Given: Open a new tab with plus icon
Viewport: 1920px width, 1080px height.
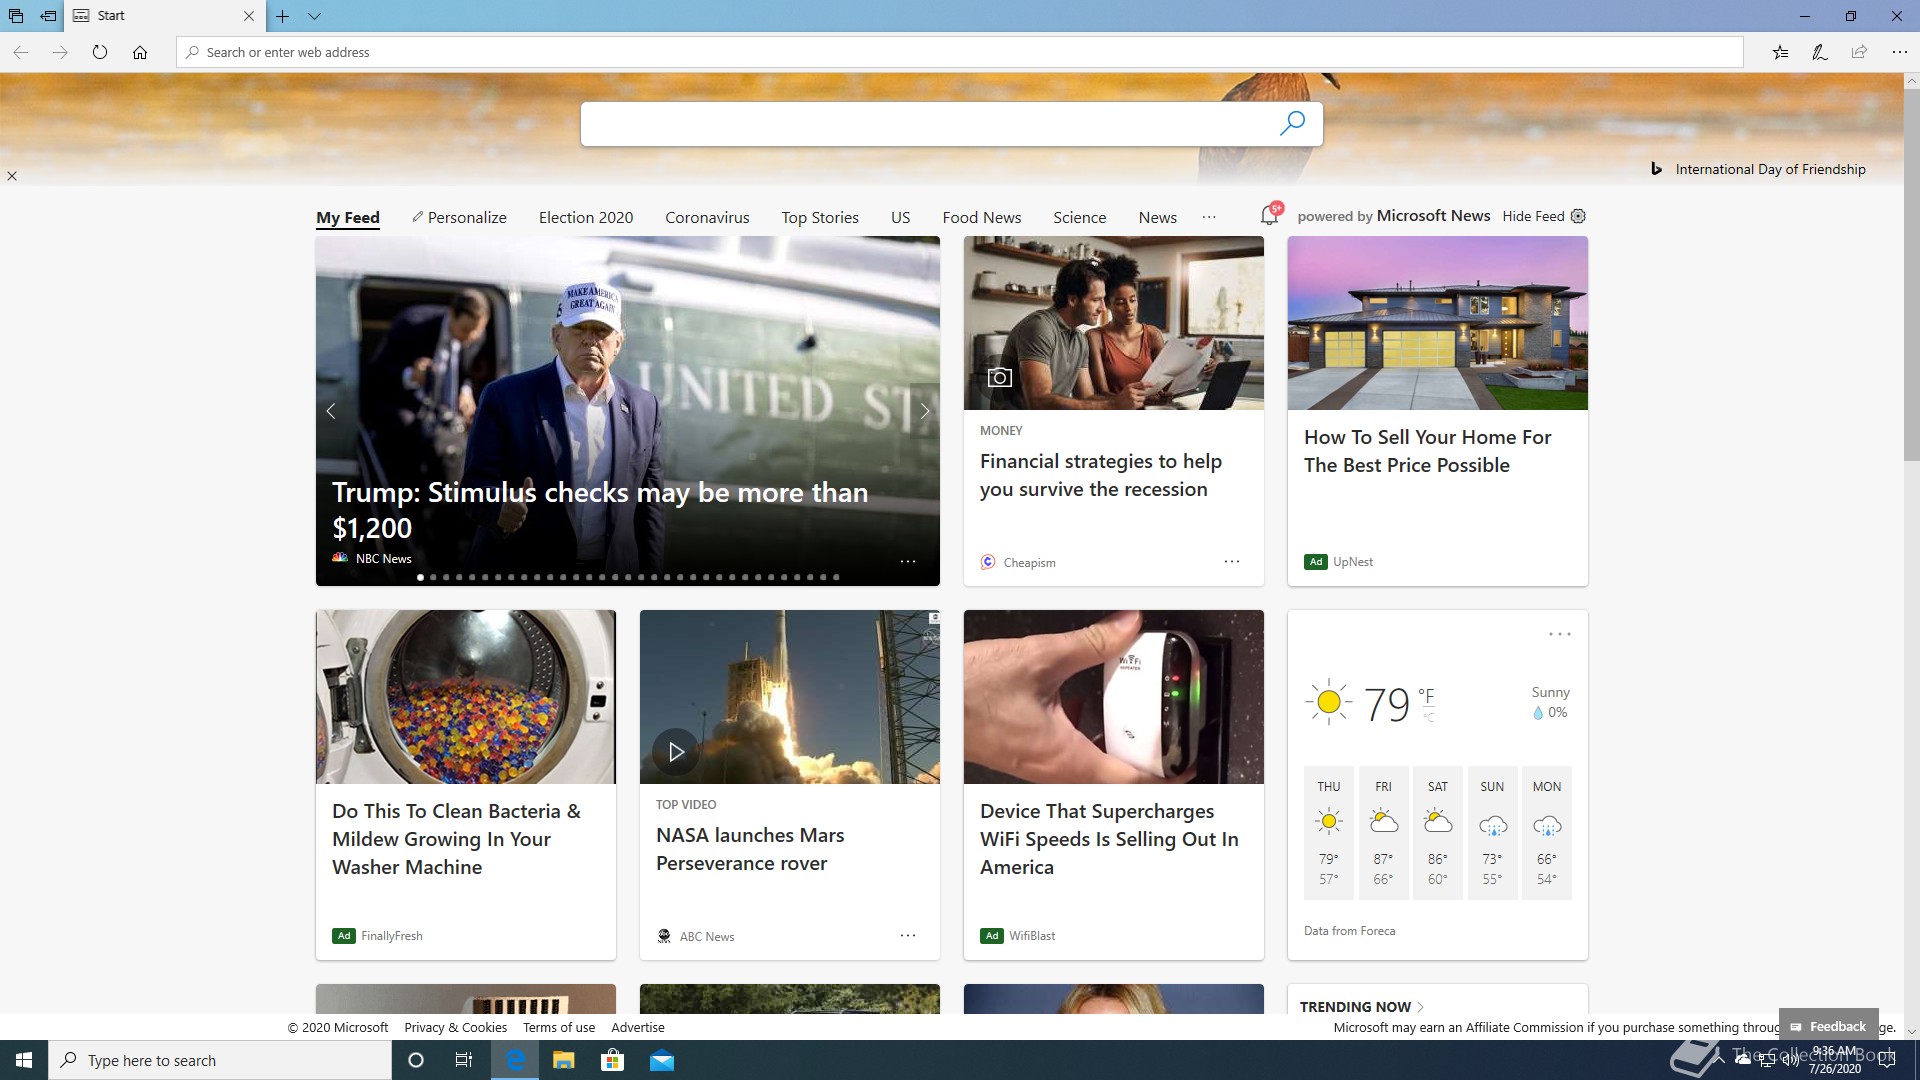Looking at the screenshot, I should [x=283, y=16].
